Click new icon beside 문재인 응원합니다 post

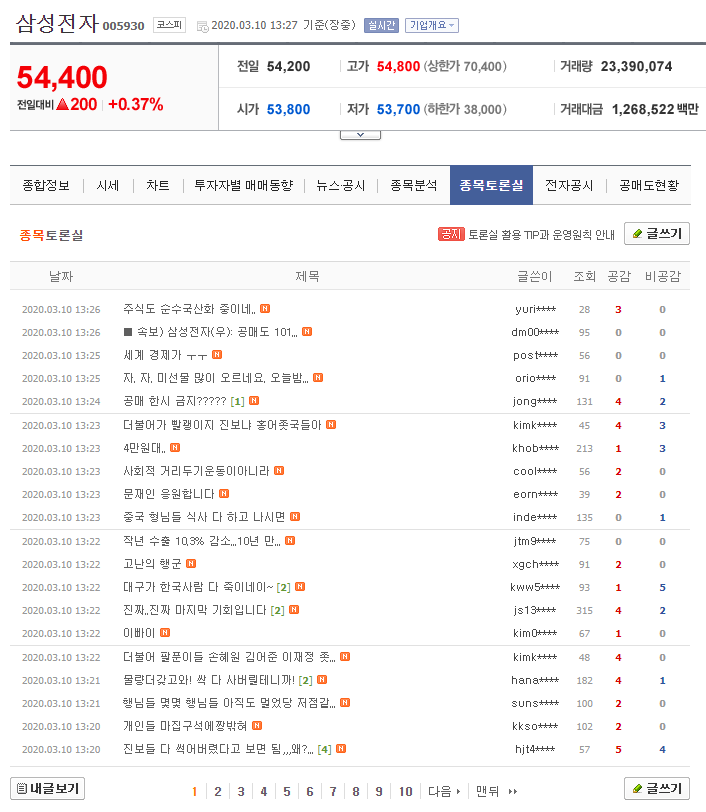[224, 494]
